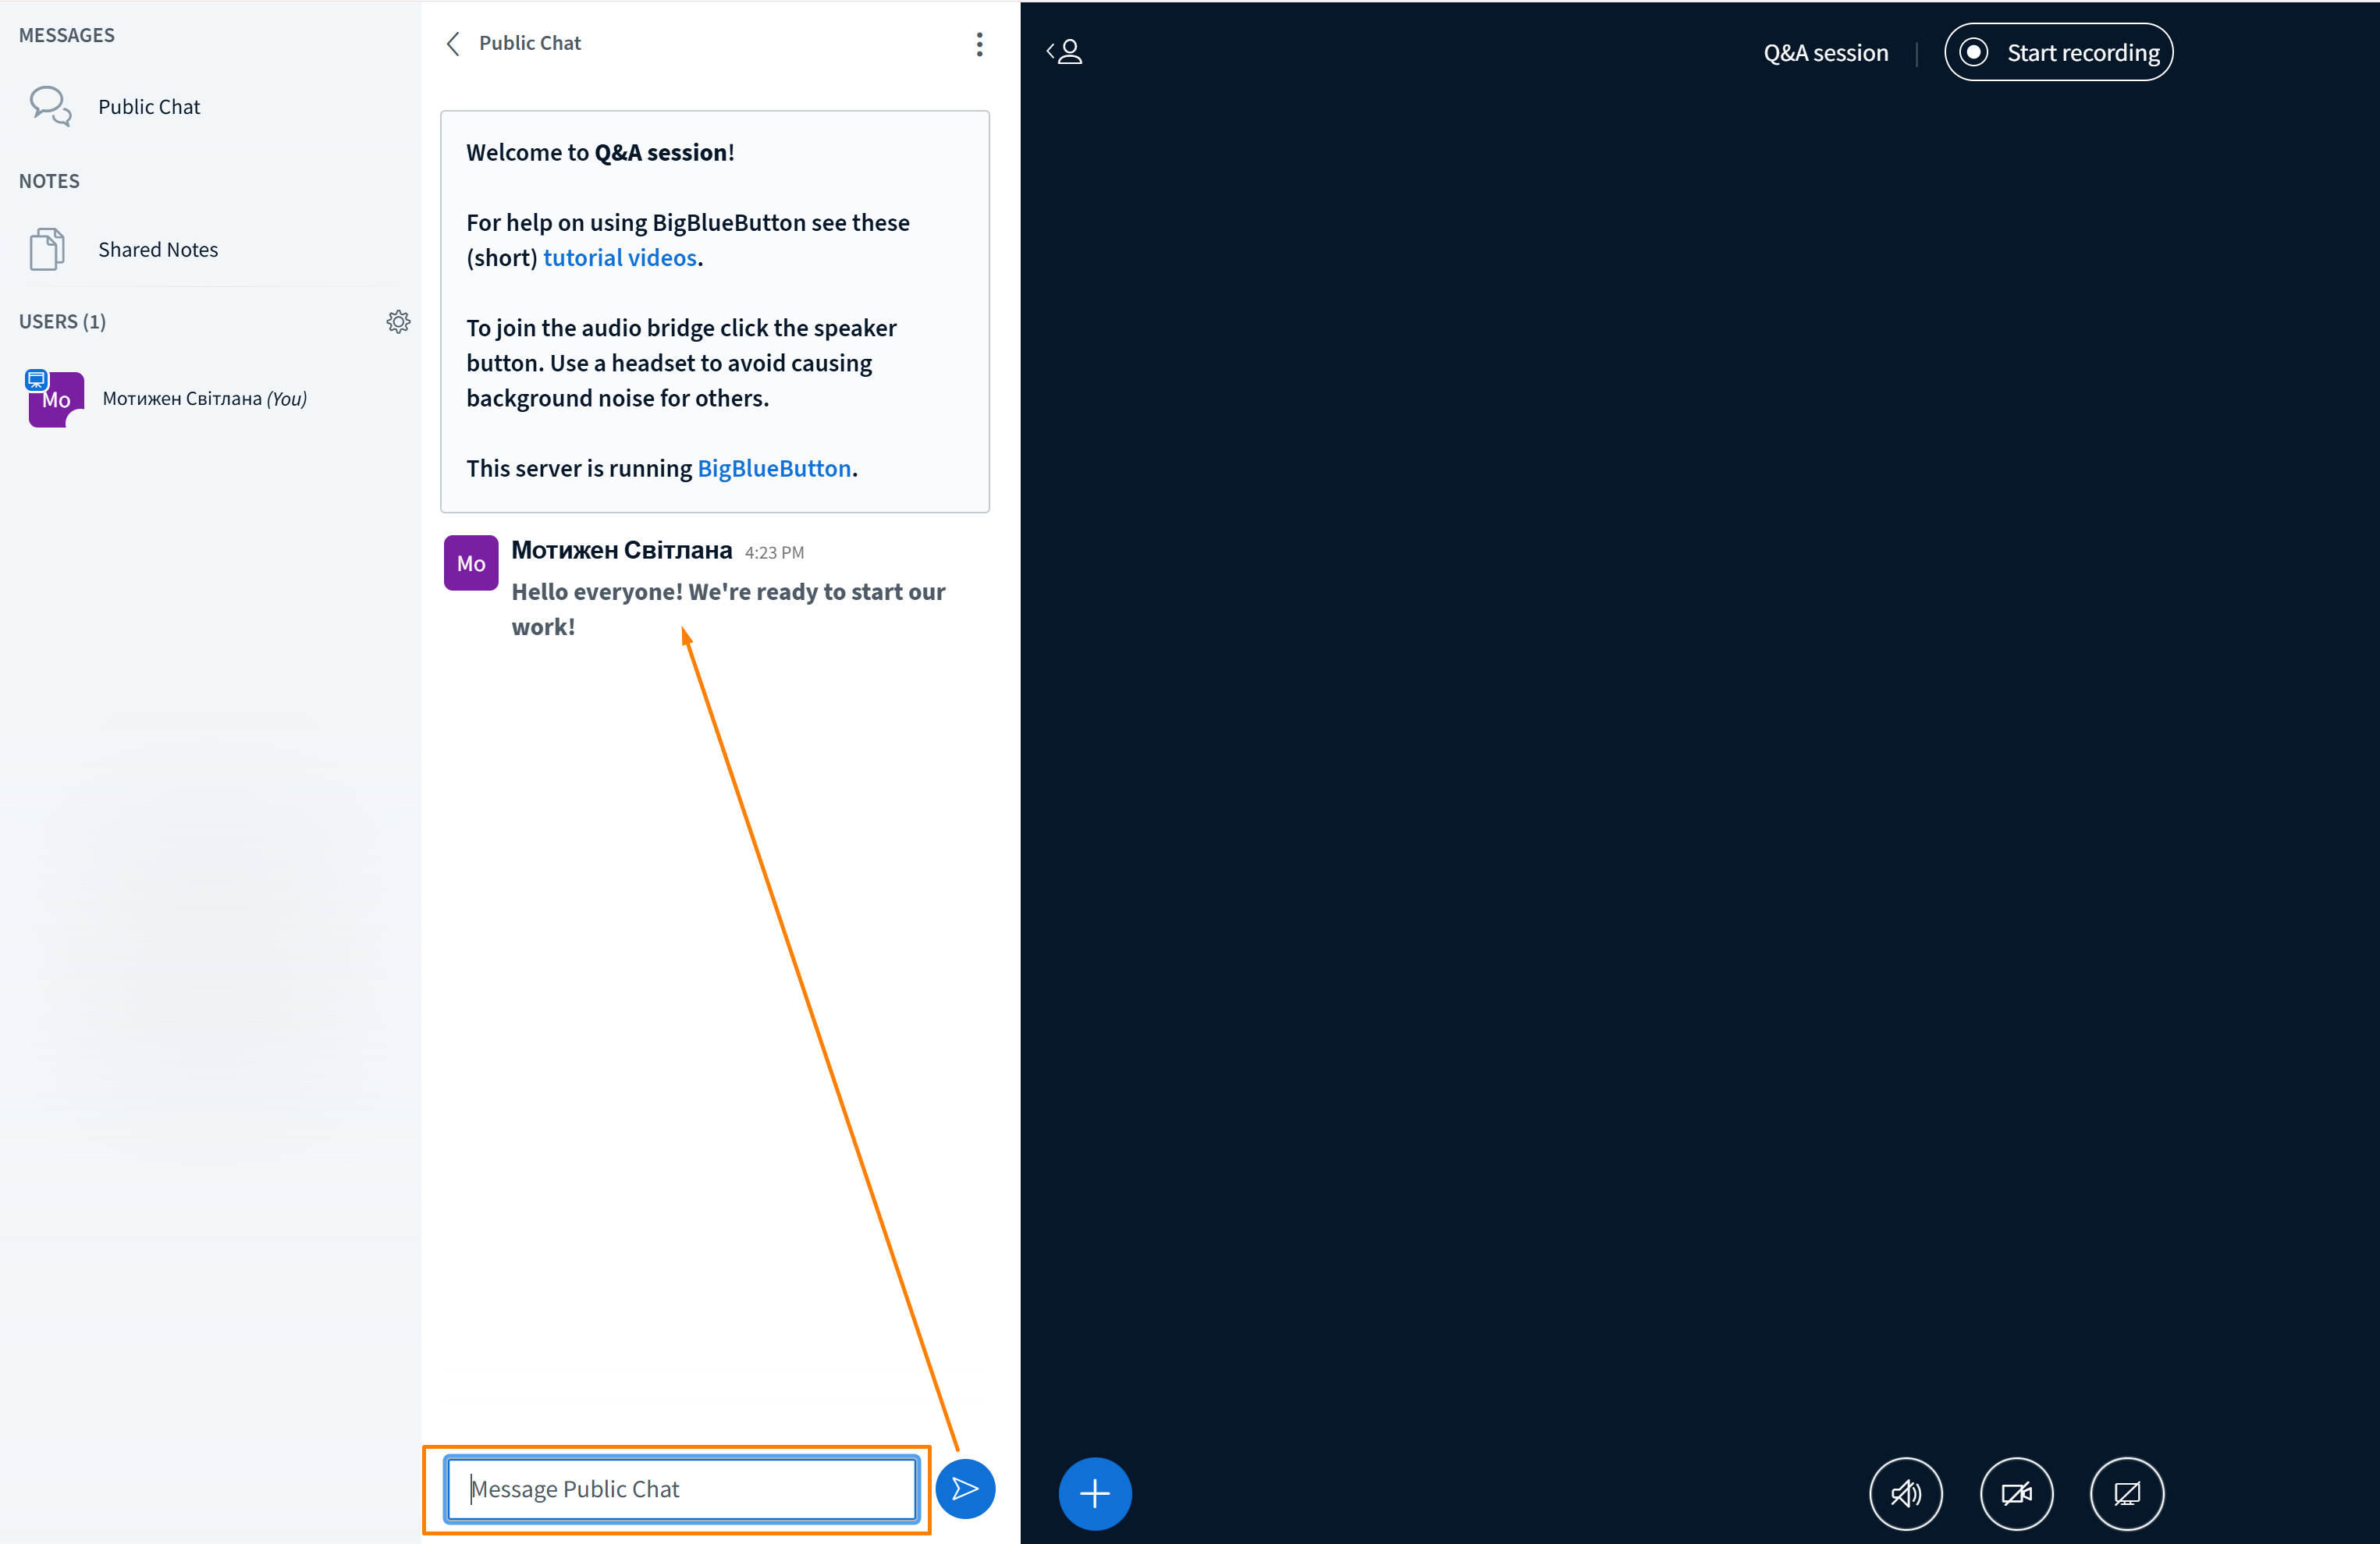Click the blue plus Actions button
Screen dimensions: 2380x1544
(1094, 1493)
